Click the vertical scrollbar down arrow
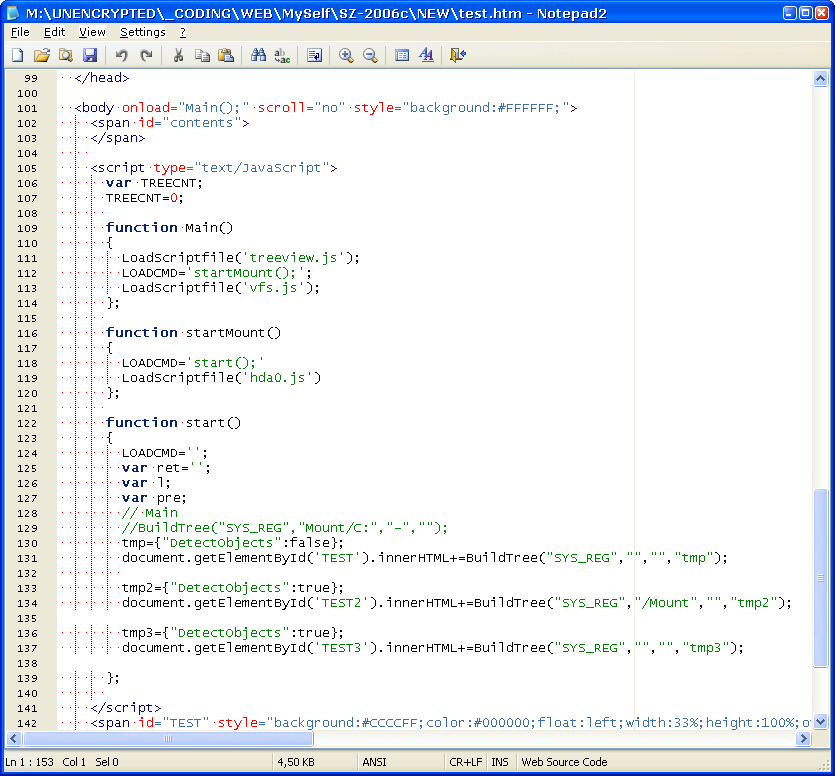 pos(821,722)
